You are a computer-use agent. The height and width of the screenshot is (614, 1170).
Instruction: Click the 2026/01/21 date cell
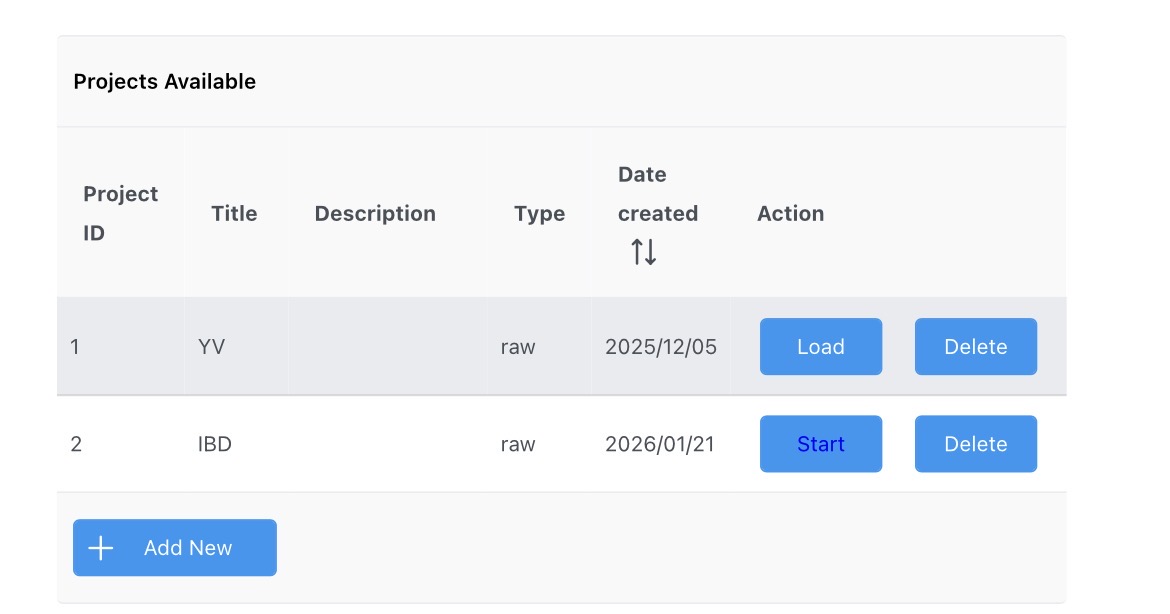(660, 444)
